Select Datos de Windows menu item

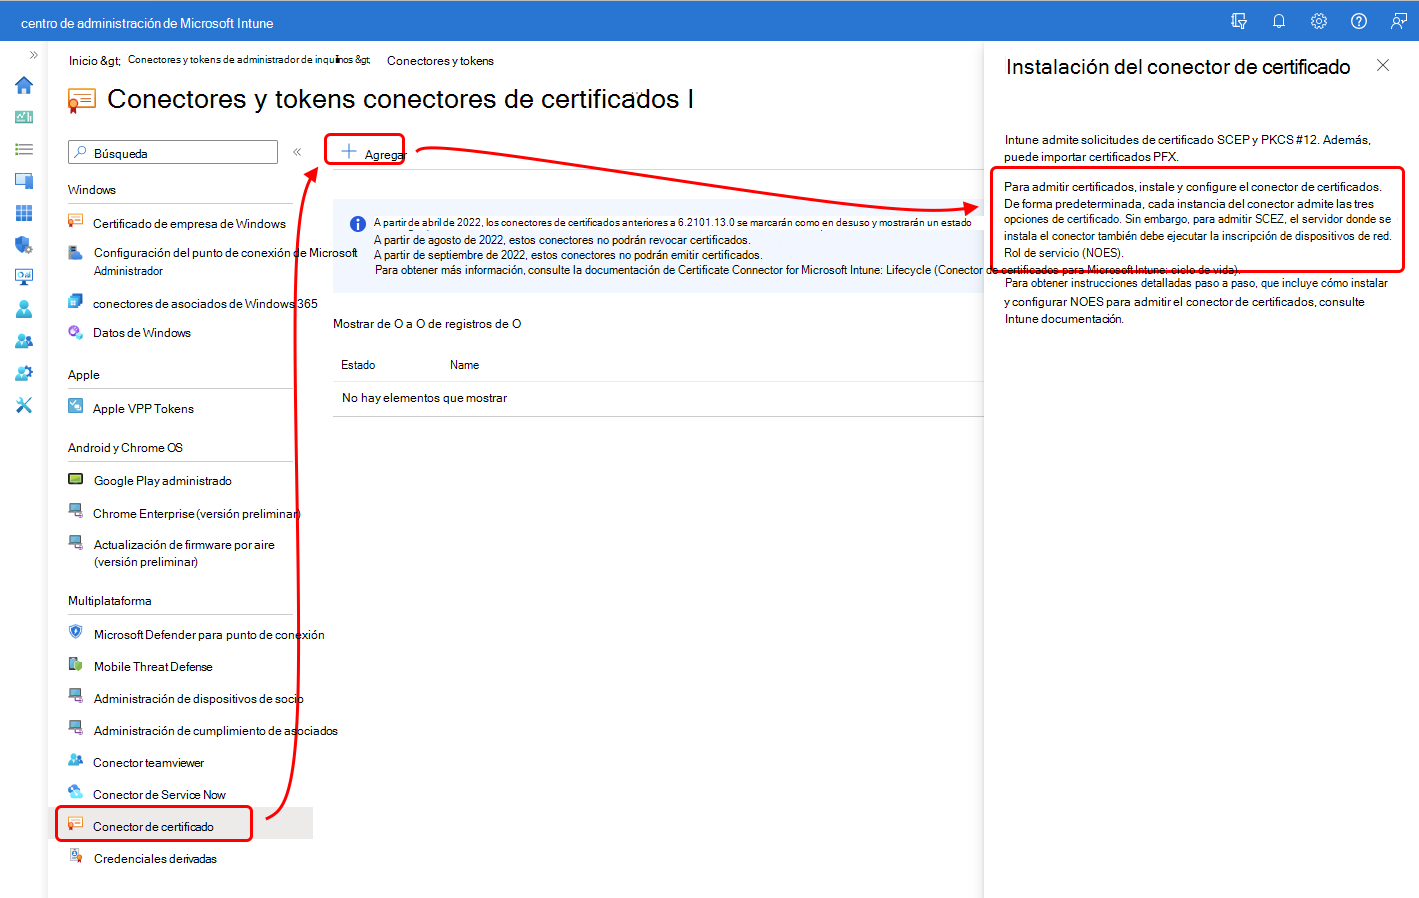142,333
